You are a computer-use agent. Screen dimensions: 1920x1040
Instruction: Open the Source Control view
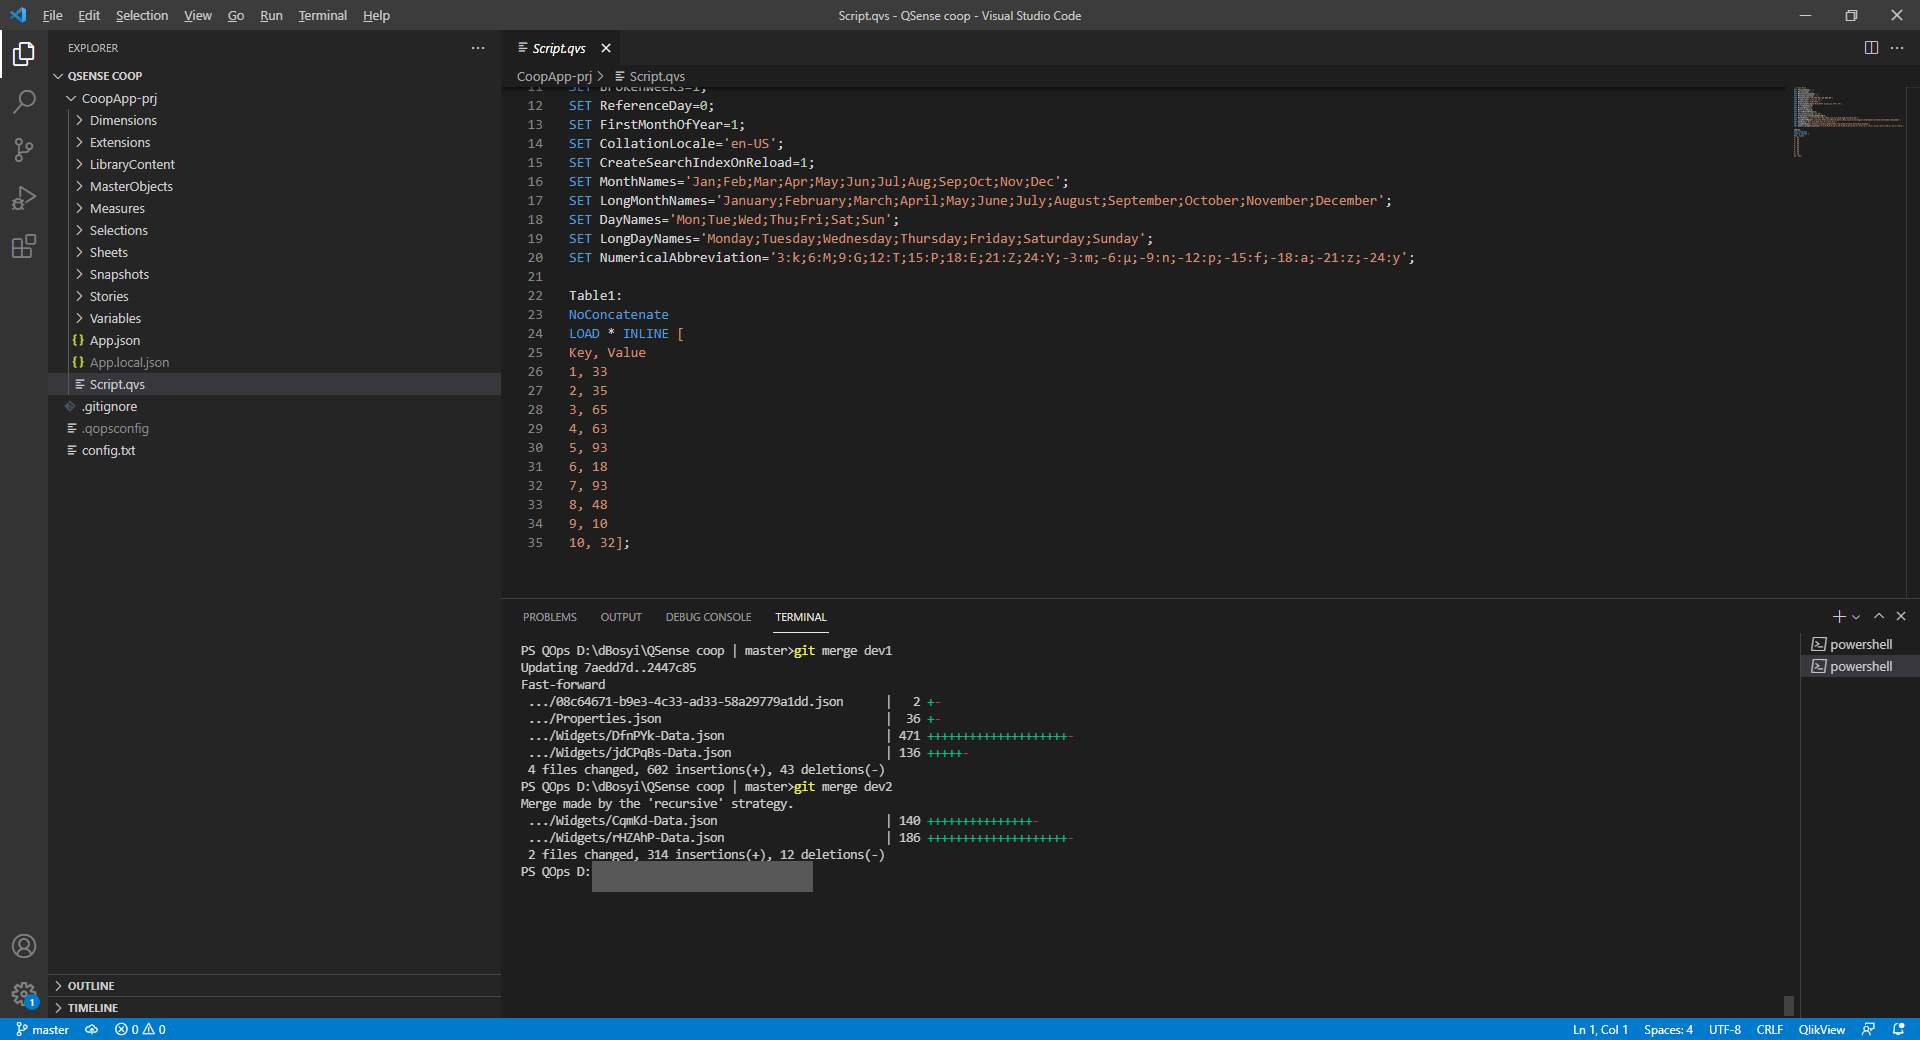pos(24,150)
